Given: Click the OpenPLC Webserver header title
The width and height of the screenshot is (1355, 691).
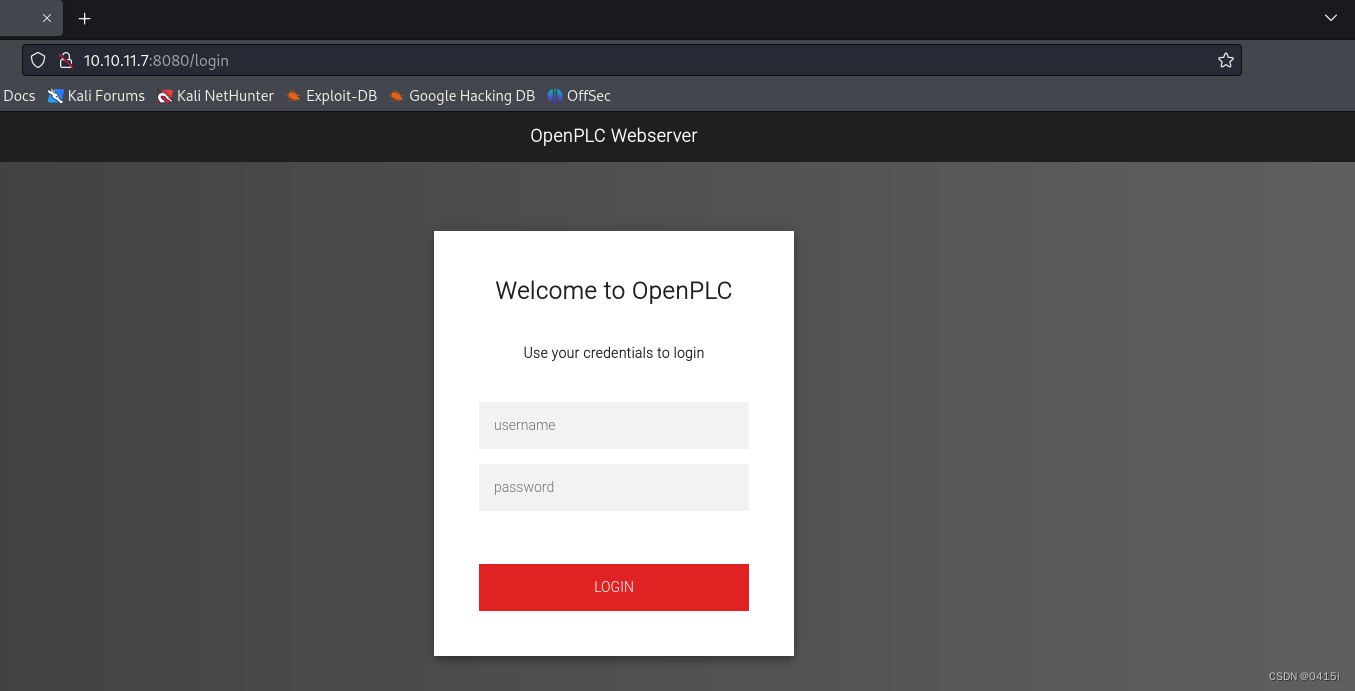Looking at the screenshot, I should tap(614, 136).
